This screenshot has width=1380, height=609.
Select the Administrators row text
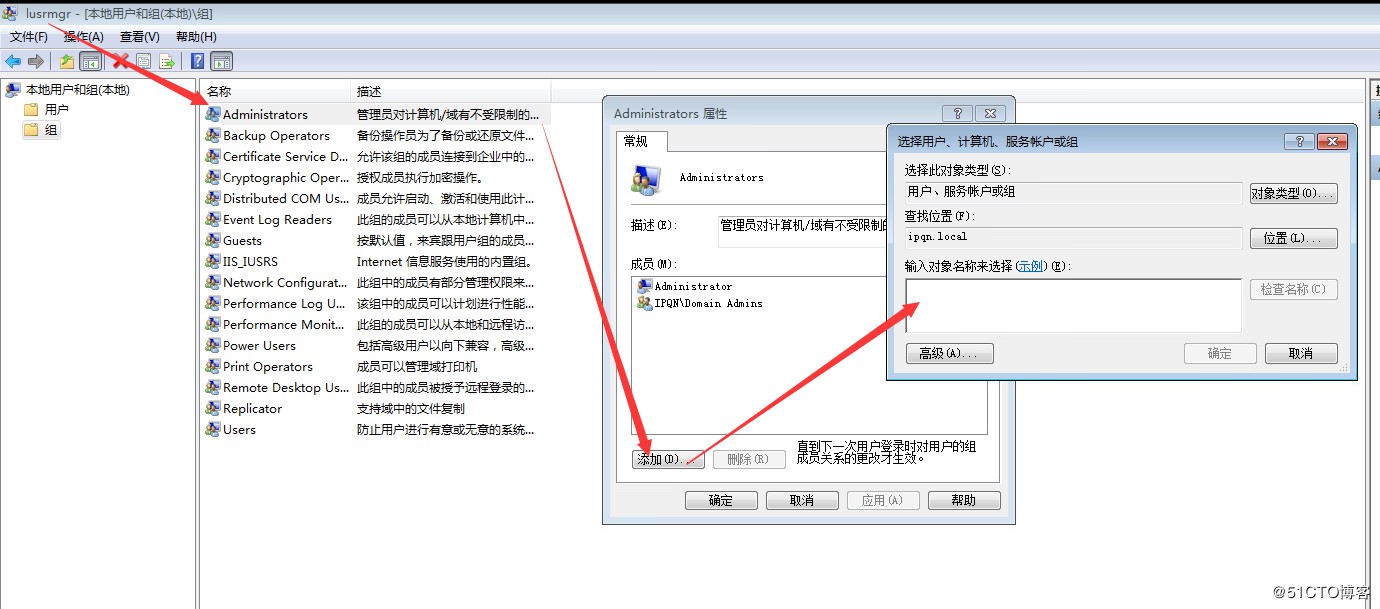(x=265, y=114)
